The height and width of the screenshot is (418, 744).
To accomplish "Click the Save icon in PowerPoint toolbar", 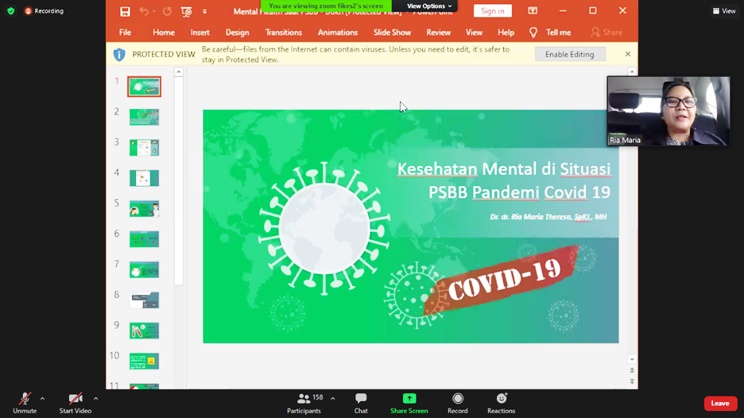I will pos(125,12).
